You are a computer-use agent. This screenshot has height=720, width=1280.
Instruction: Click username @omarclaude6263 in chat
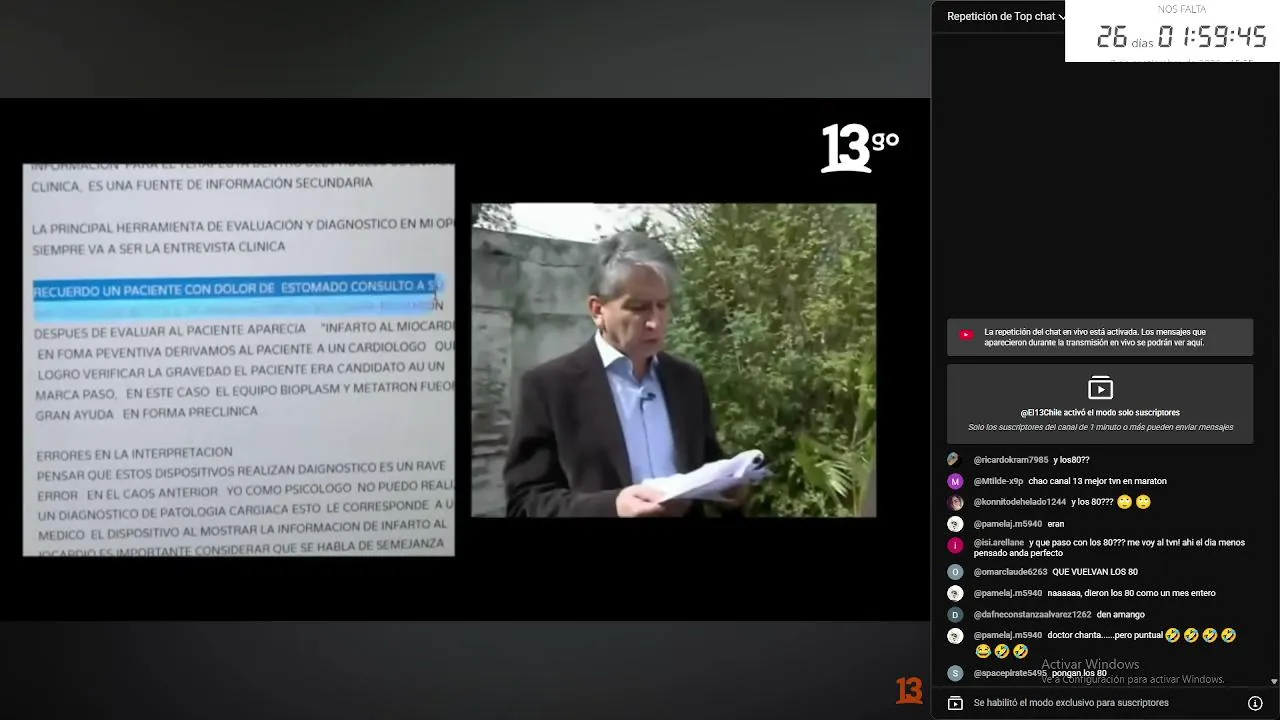(1011, 572)
